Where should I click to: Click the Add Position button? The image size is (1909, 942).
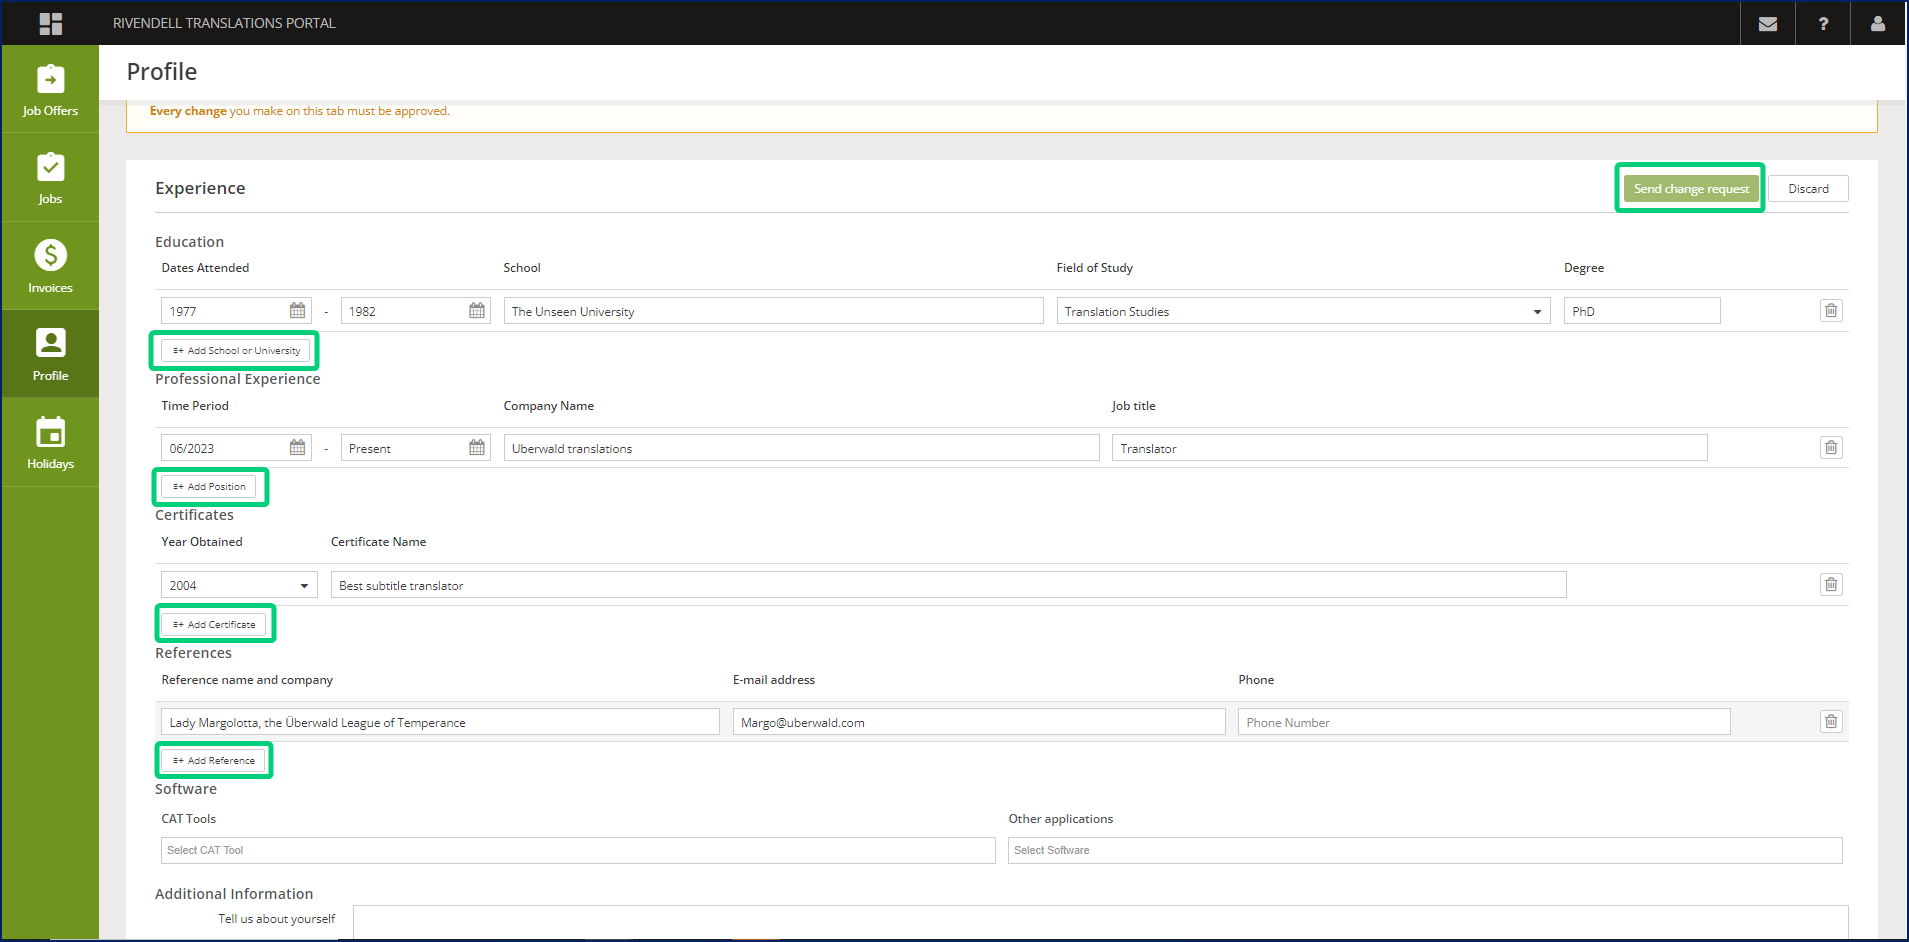[208, 487]
